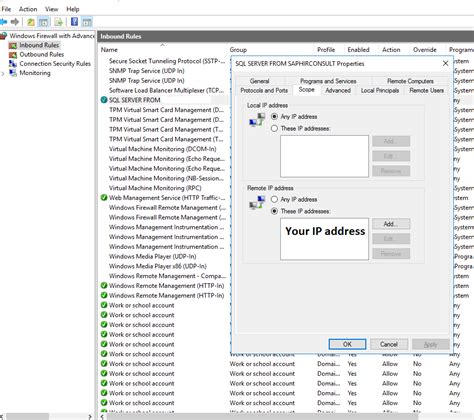The image size is (474, 420).
Task: Select the Outbound Rules tree item
Action: coord(42,54)
